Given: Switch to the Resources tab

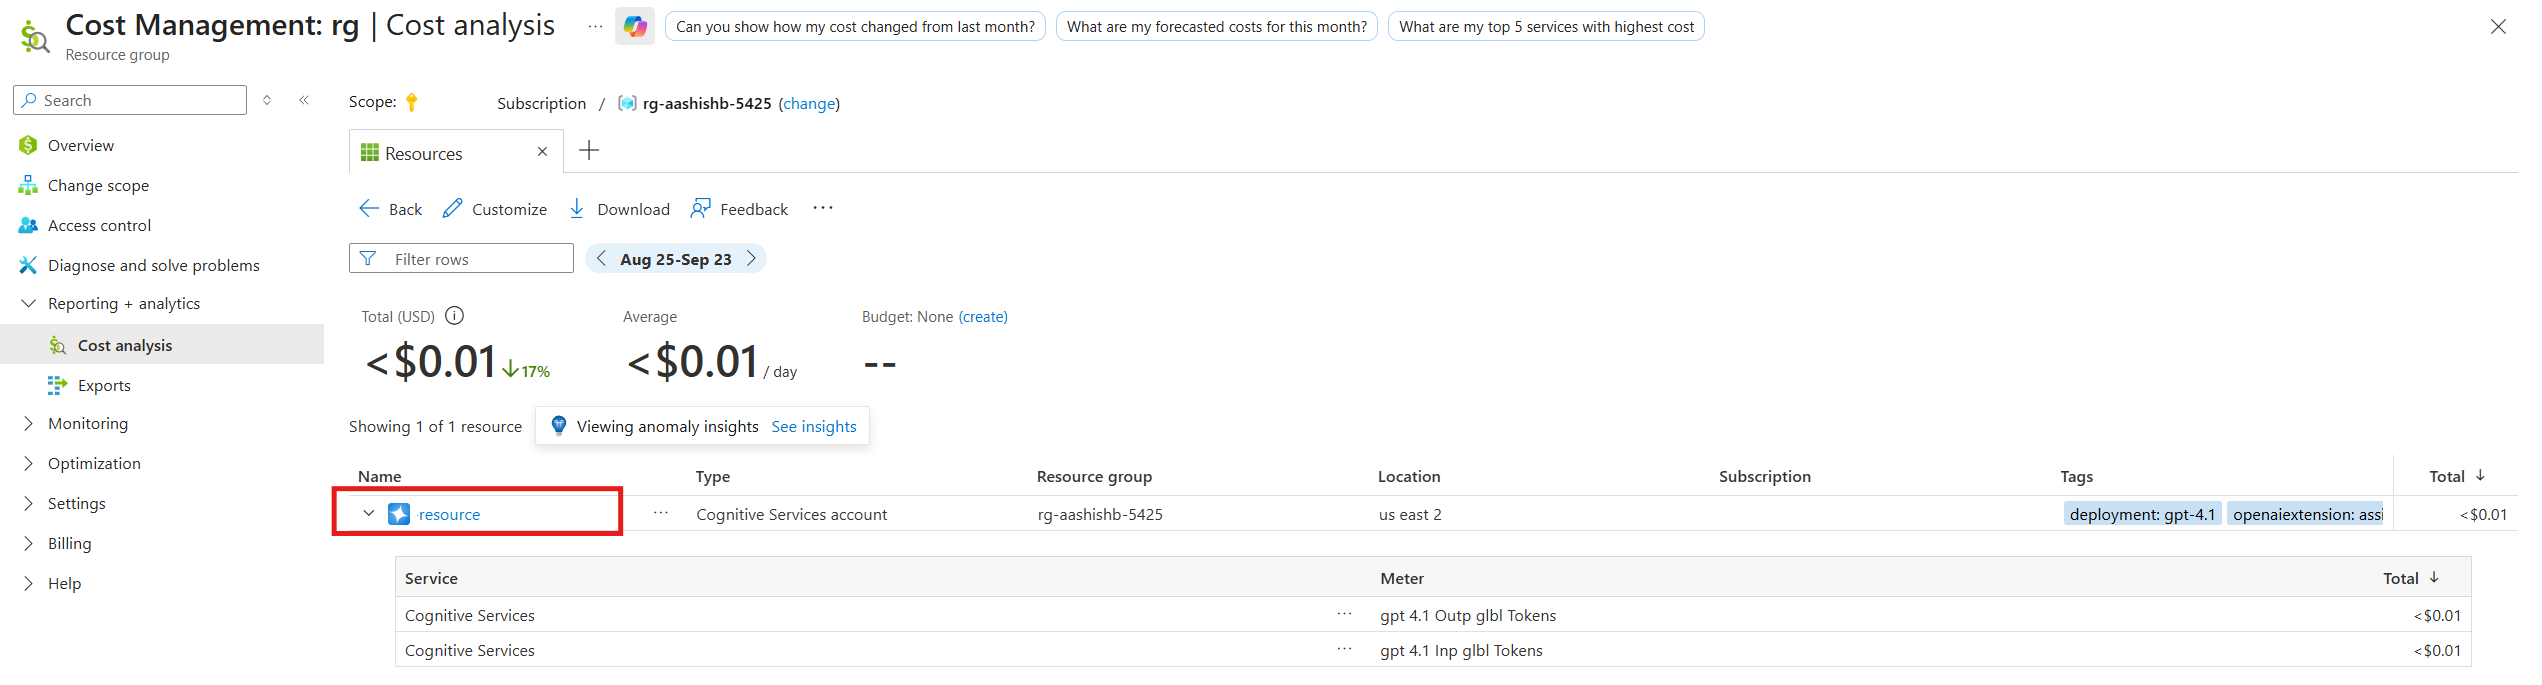Looking at the screenshot, I should [425, 152].
